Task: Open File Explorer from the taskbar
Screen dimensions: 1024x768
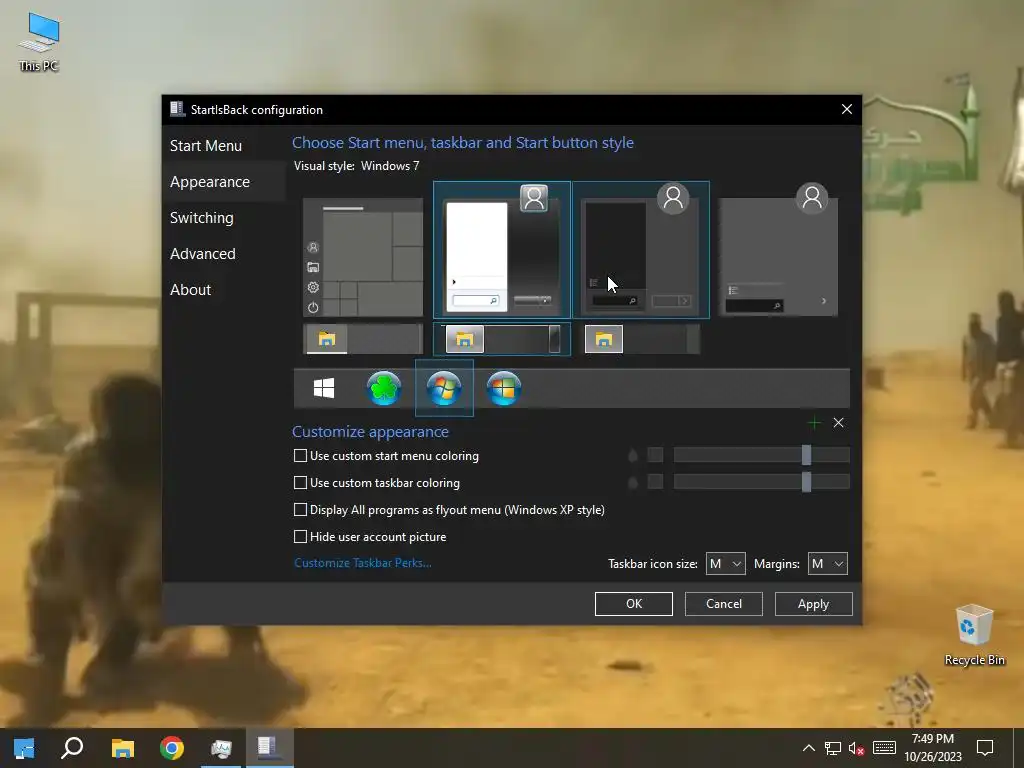Action: tap(123, 748)
